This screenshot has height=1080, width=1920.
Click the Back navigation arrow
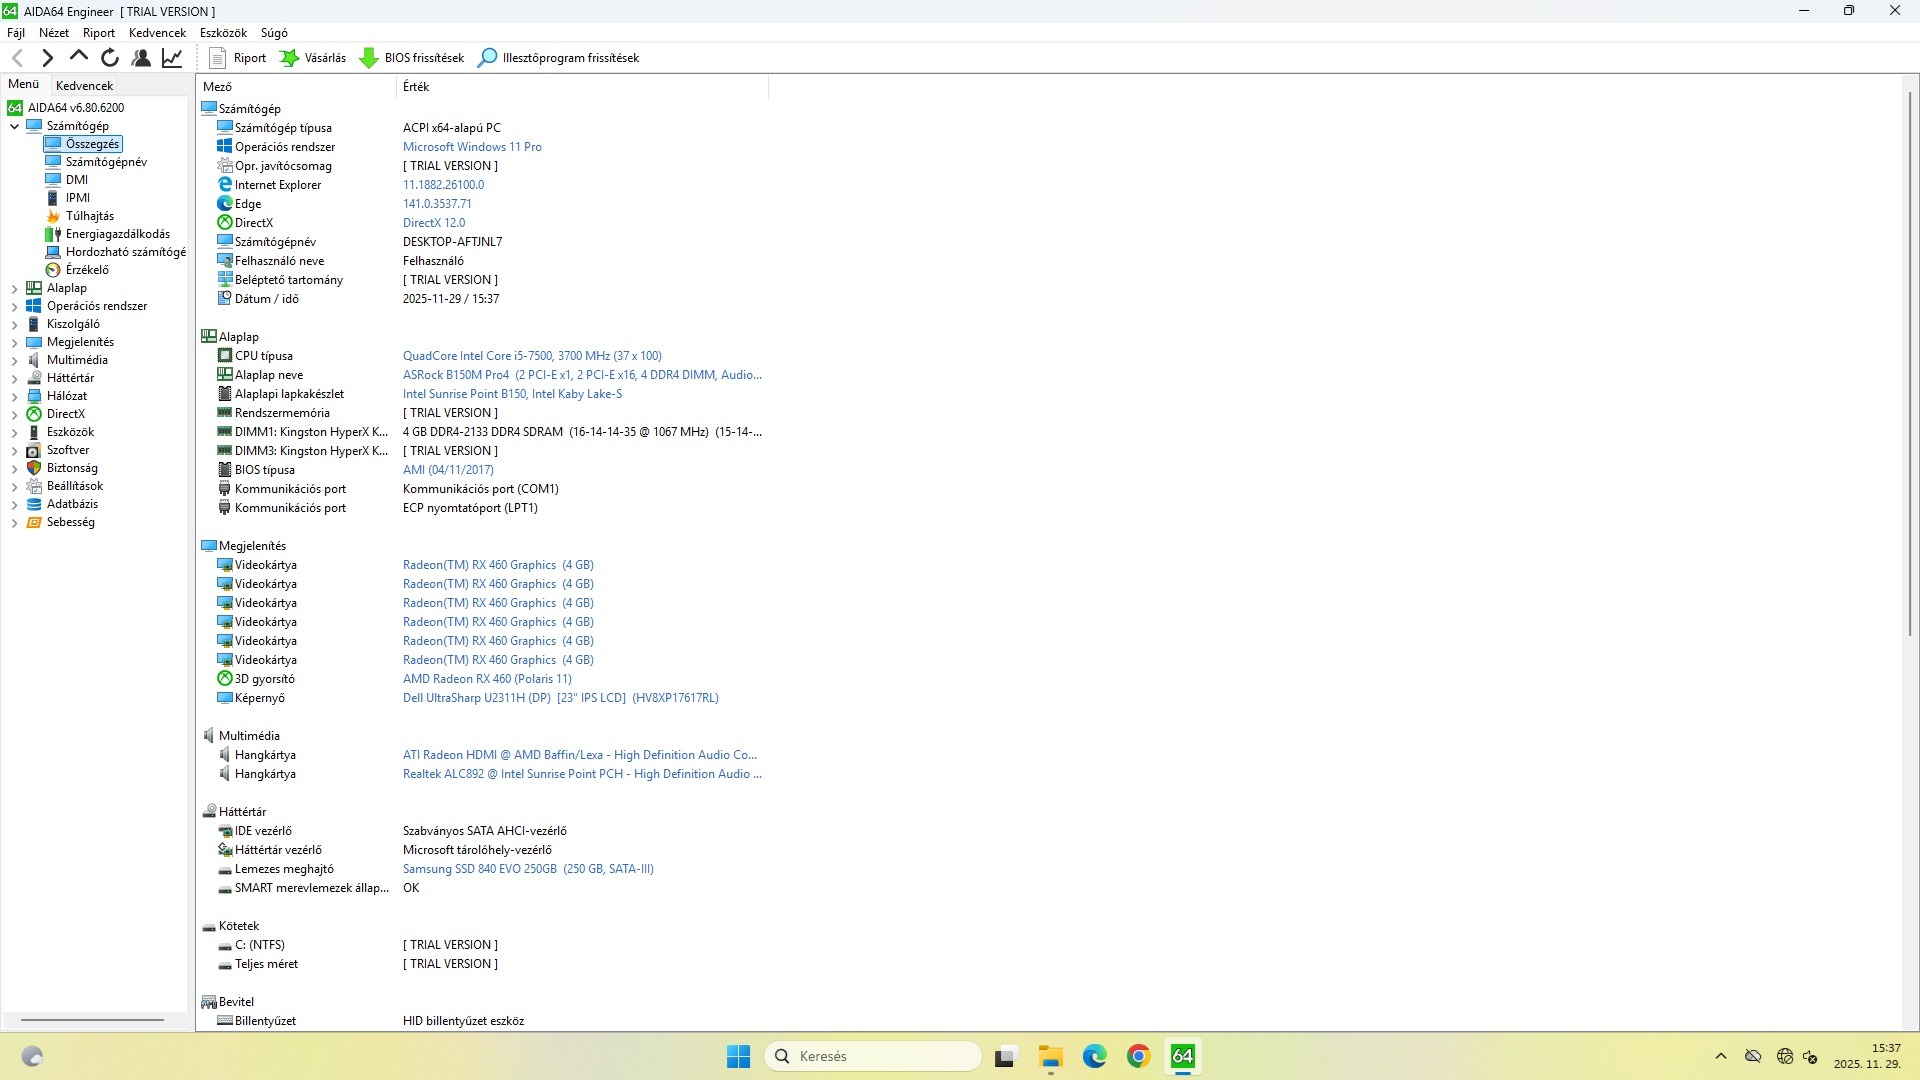(x=17, y=58)
